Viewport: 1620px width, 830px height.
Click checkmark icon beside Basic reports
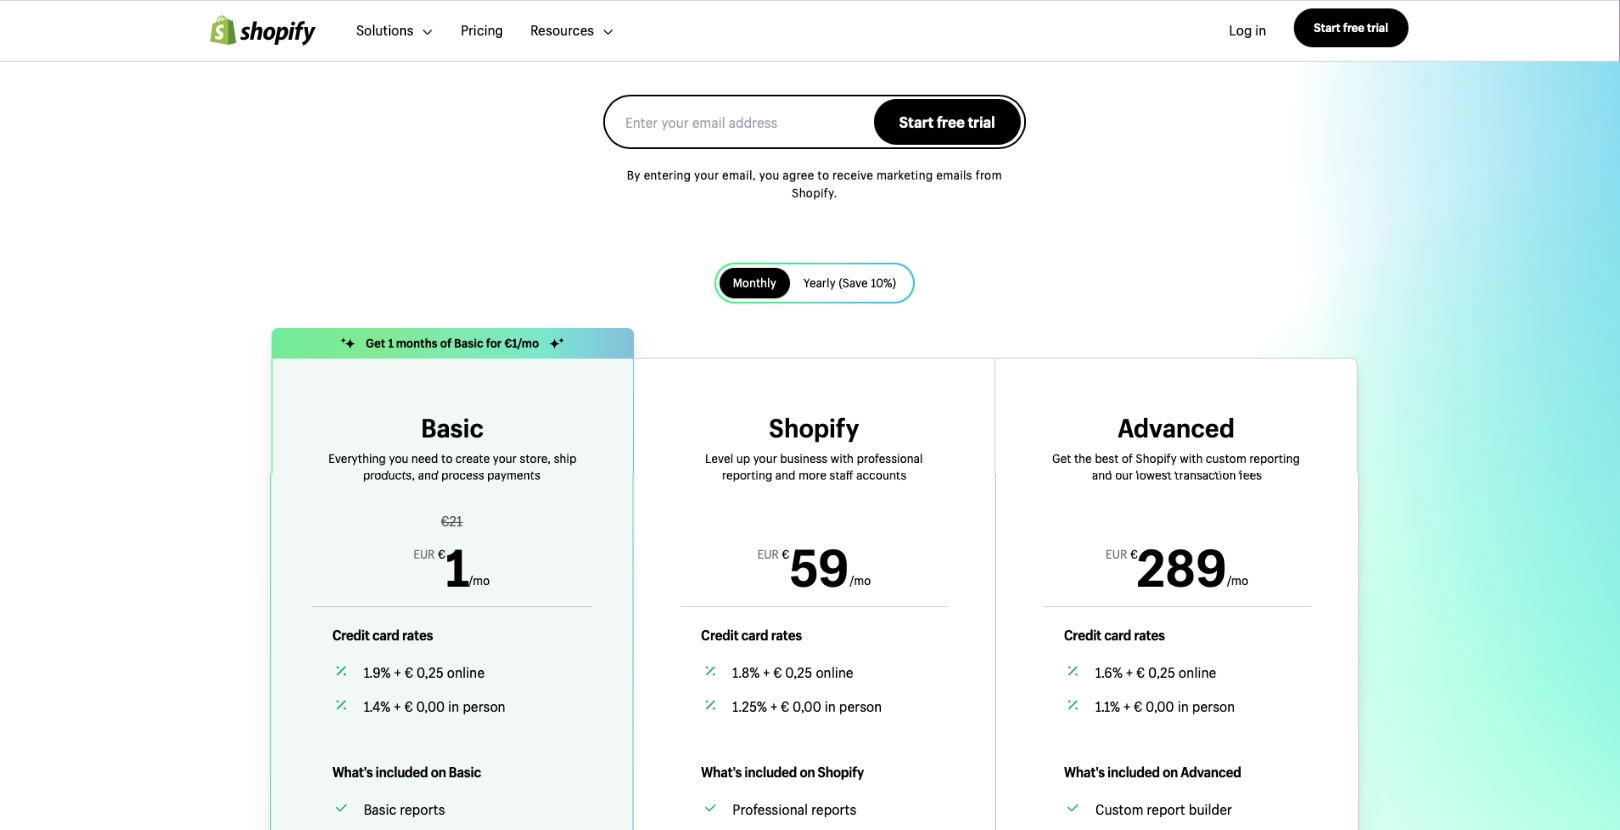click(x=341, y=808)
